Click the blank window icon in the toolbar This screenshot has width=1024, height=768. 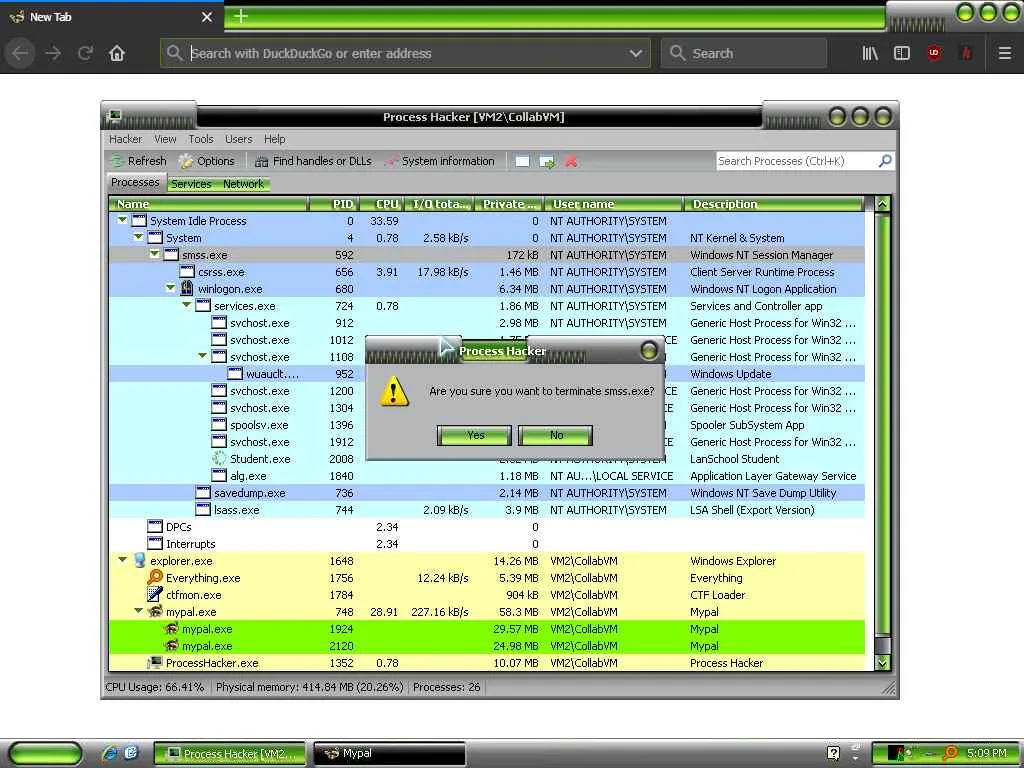point(522,161)
